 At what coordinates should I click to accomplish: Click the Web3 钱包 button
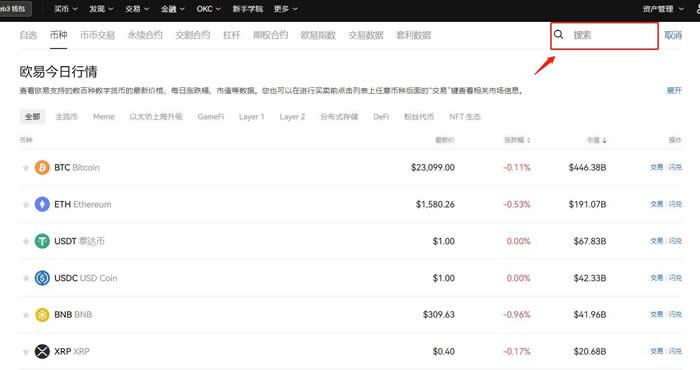(15, 9)
